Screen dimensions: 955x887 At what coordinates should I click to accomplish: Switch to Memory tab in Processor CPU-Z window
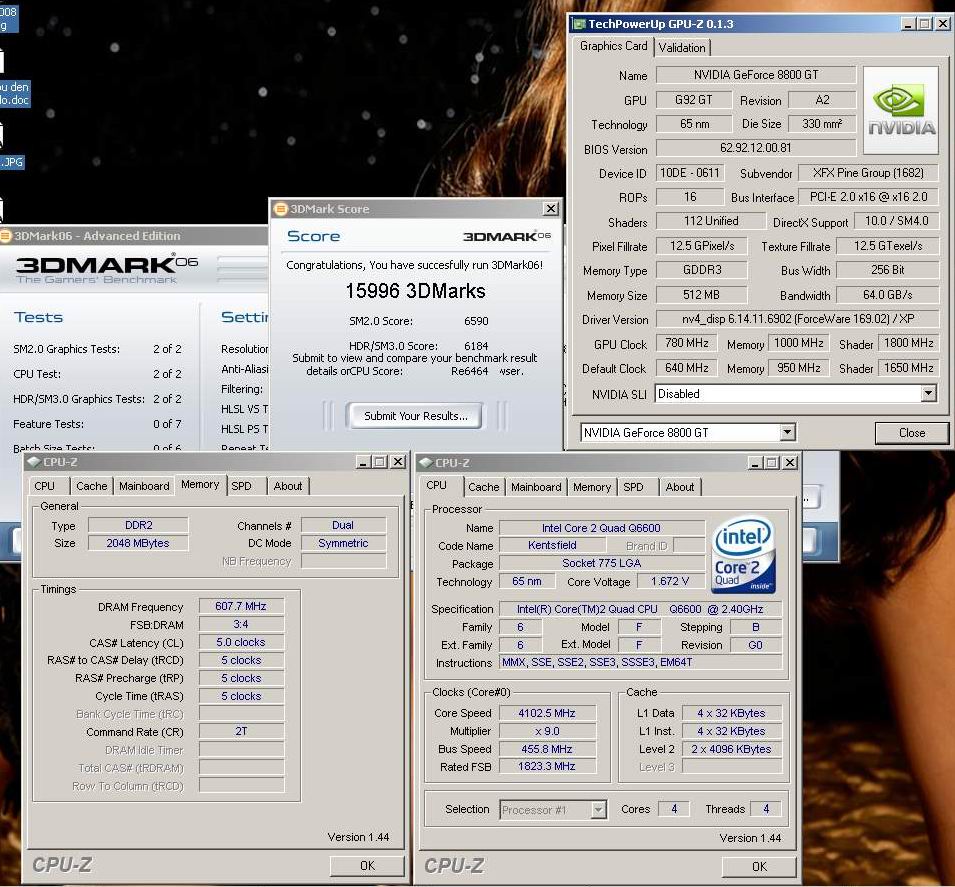592,487
